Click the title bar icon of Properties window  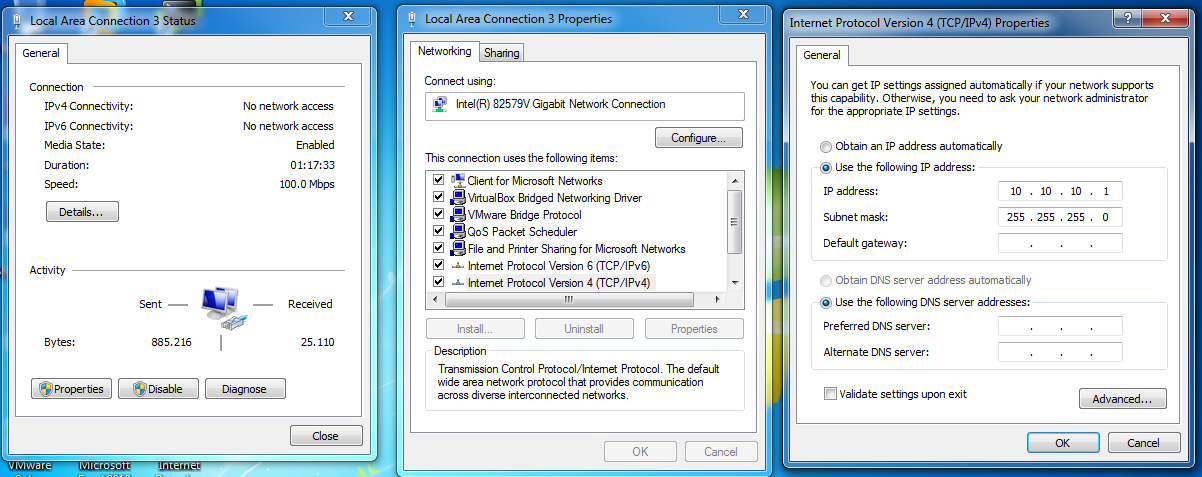[x=413, y=18]
